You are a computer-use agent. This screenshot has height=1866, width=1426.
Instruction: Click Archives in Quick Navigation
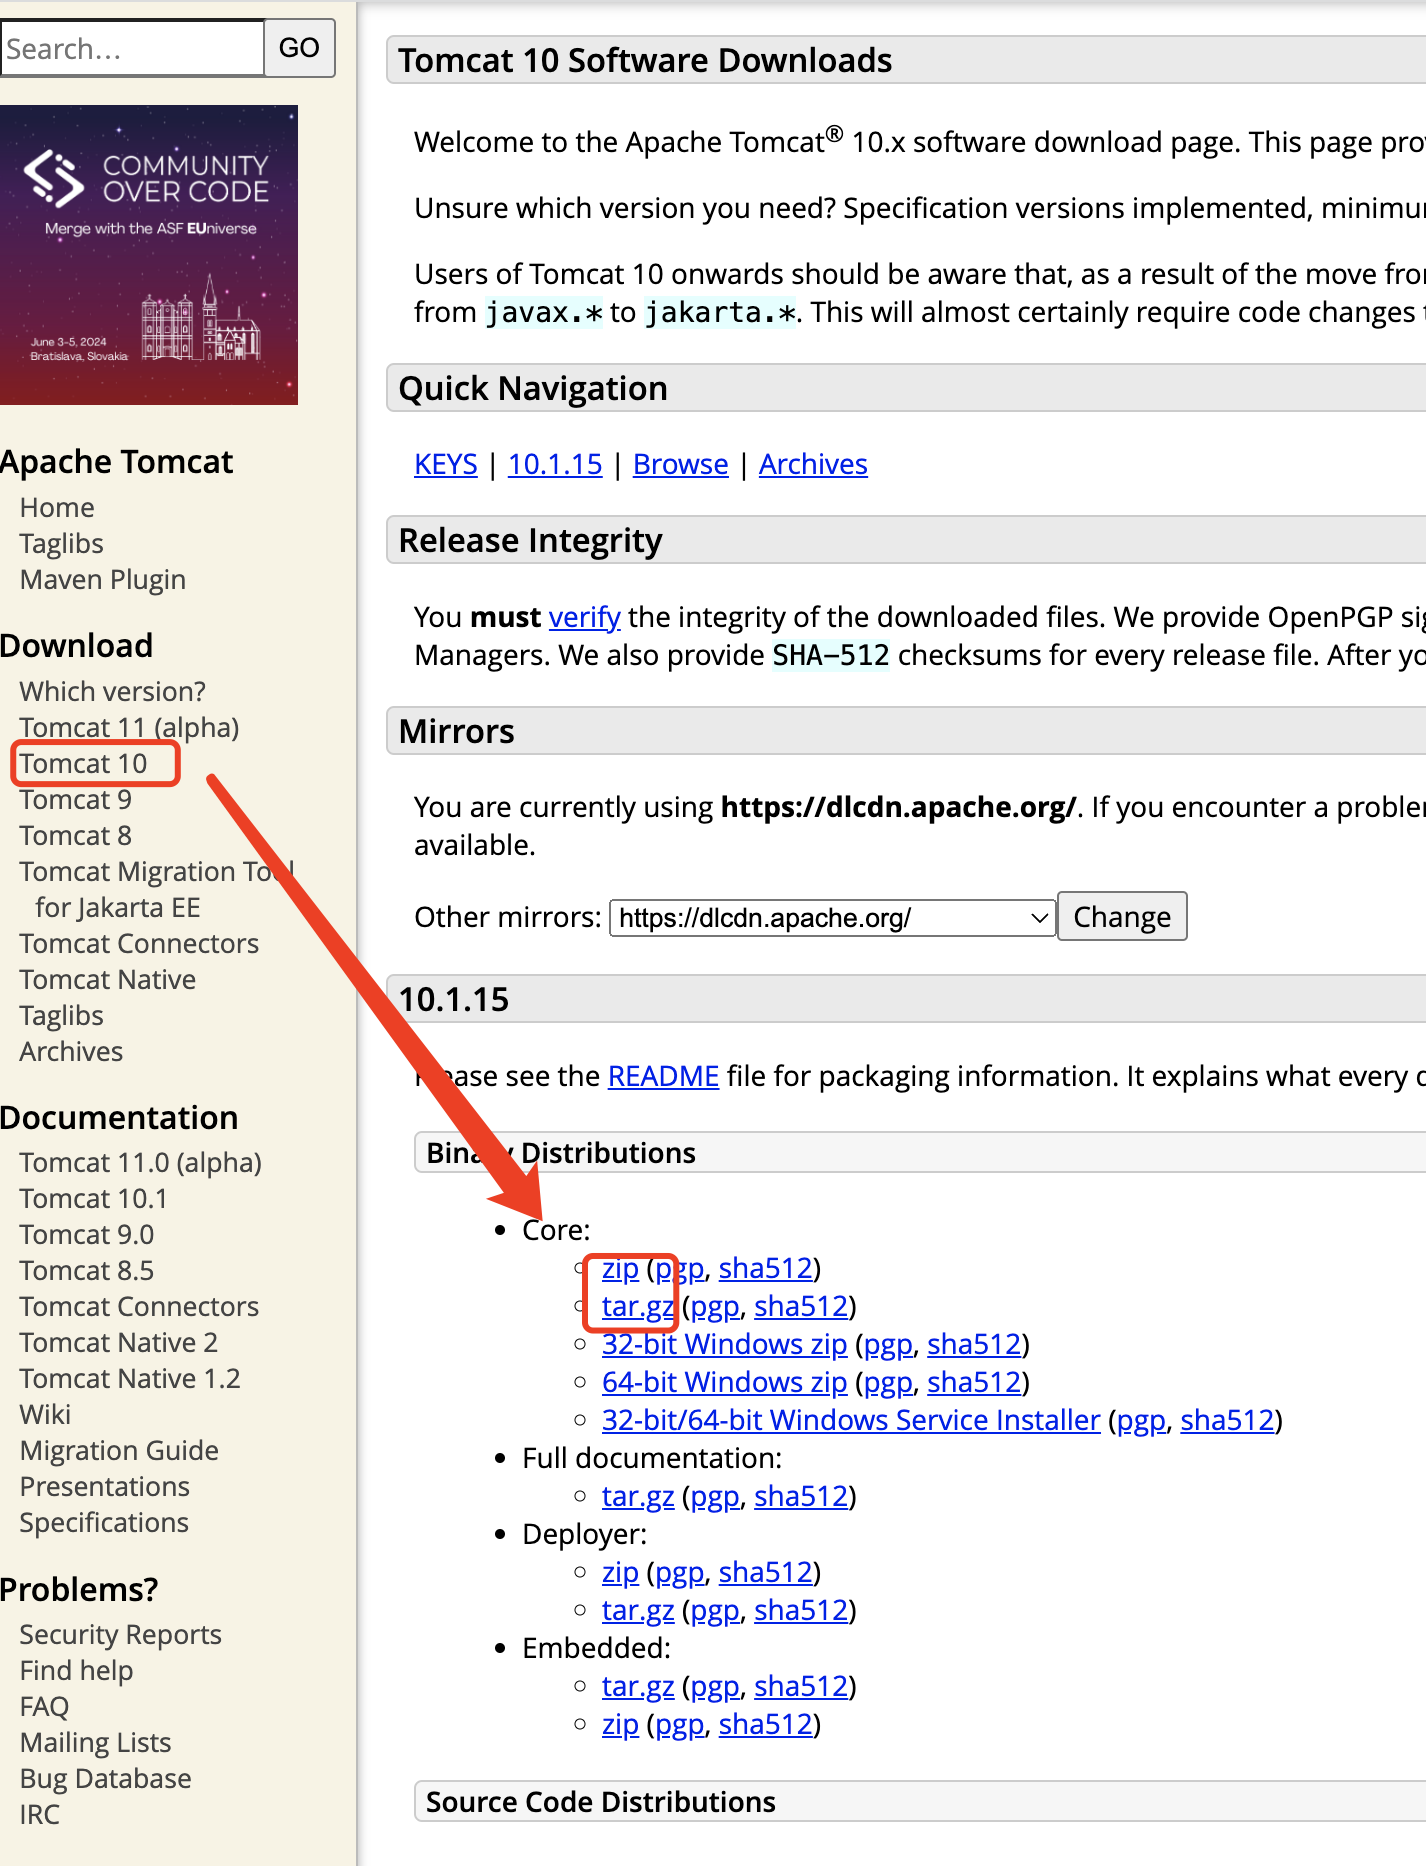point(813,465)
